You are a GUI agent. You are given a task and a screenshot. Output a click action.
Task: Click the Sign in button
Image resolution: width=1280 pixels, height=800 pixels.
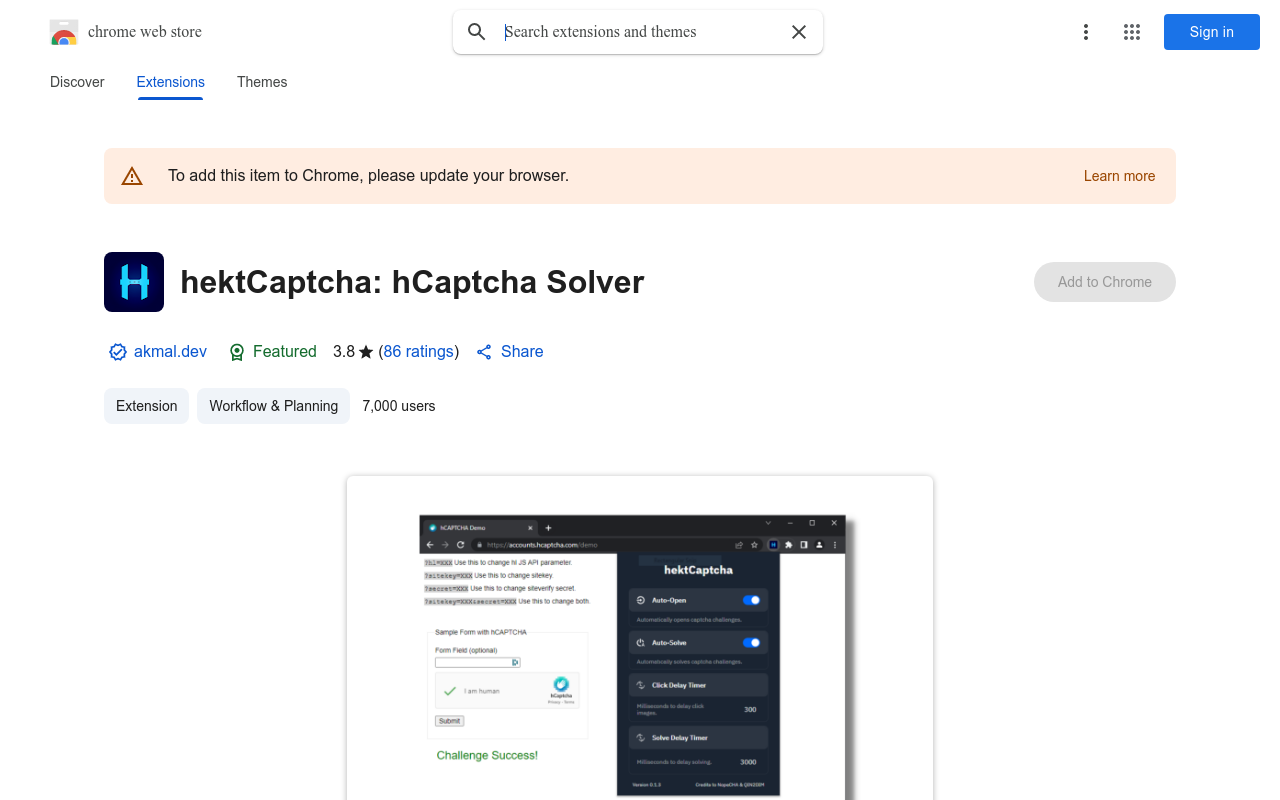pyautogui.click(x=1211, y=31)
